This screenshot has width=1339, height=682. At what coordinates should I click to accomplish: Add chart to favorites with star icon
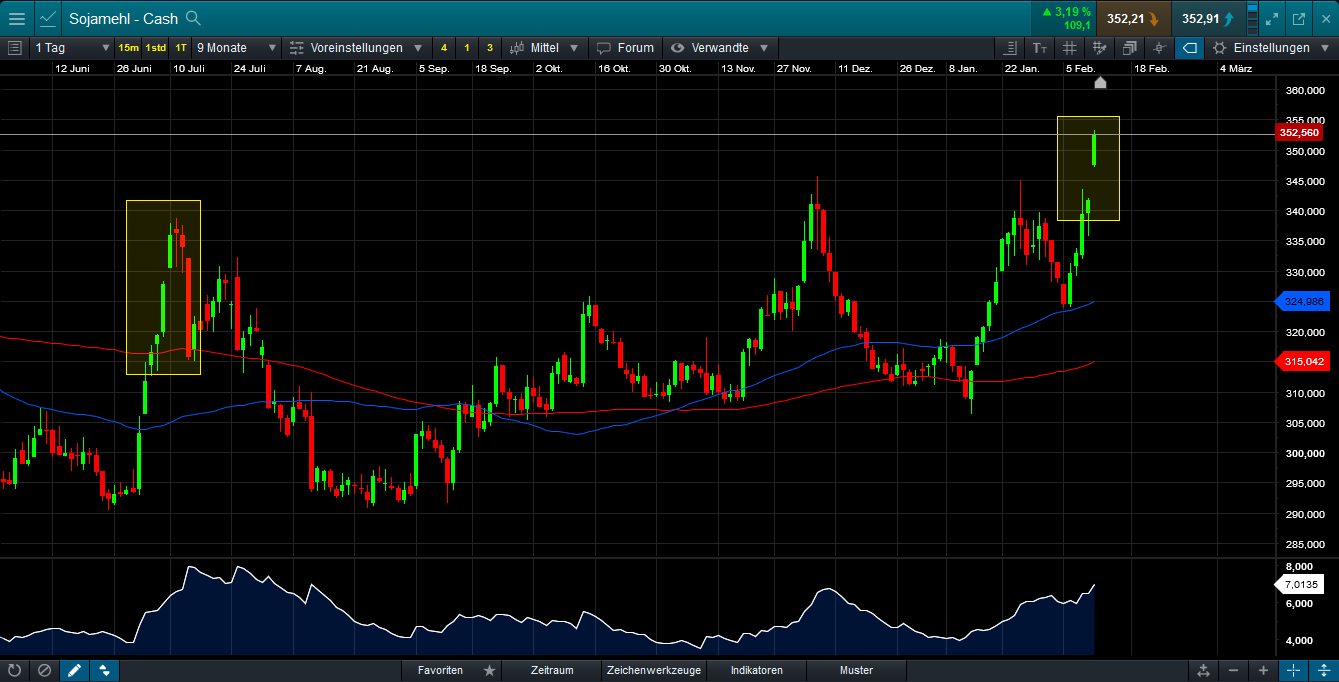point(489,670)
